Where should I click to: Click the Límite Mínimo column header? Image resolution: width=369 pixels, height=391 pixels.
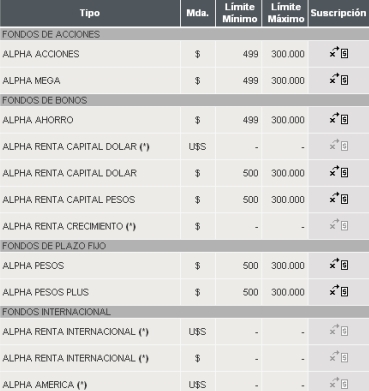click(x=239, y=13)
